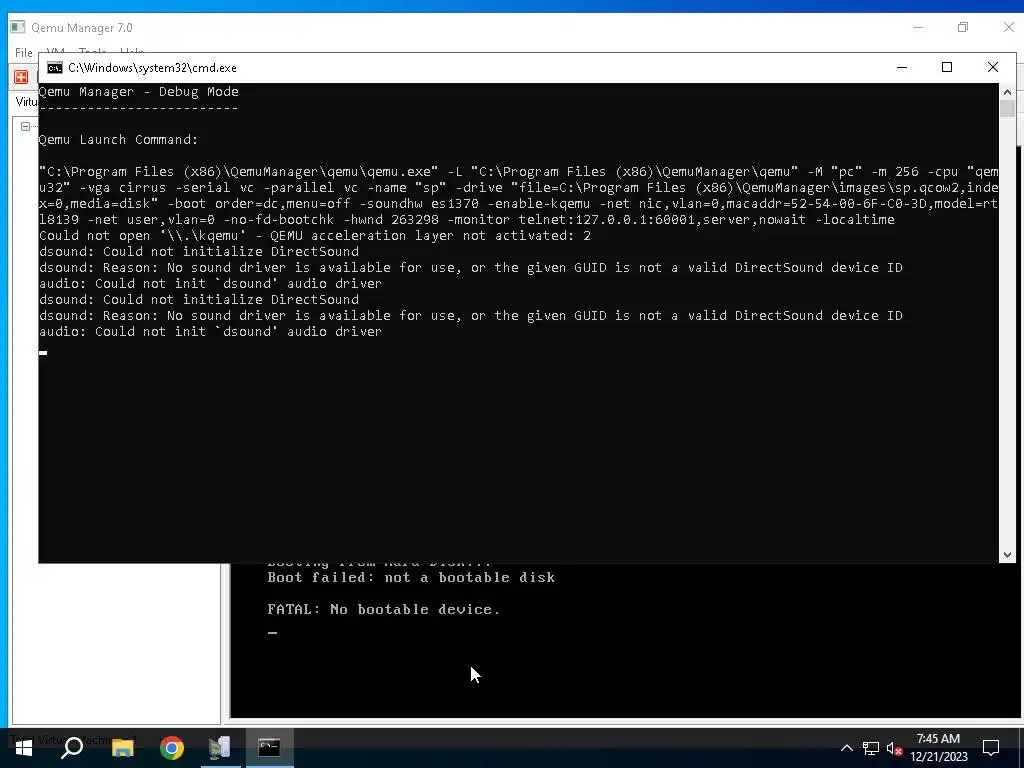The width and height of the screenshot is (1024, 768).
Task: Open the clock showing 7:45 AM
Action: coord(938,748)
